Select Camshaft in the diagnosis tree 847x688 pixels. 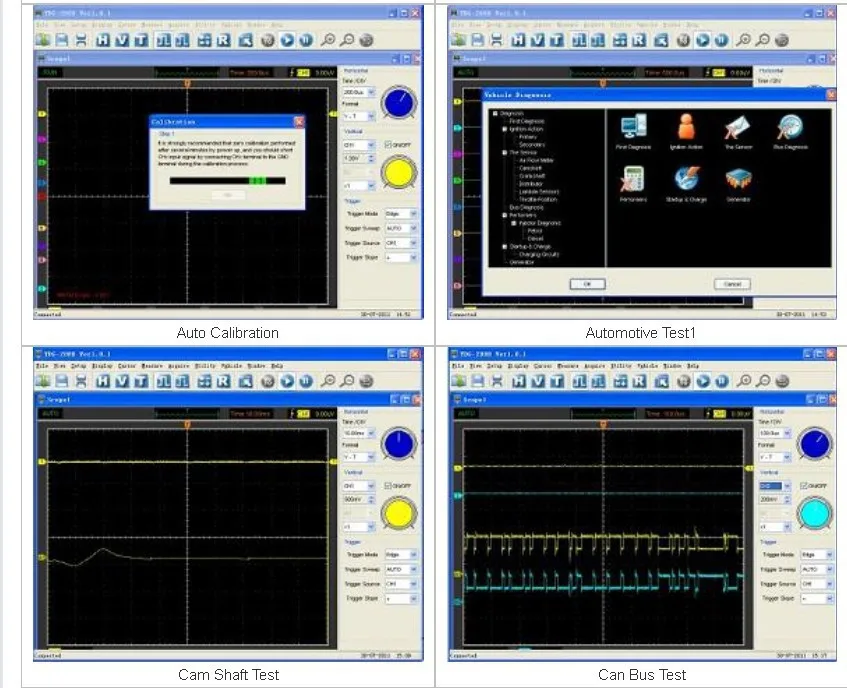tap(530, 168)
